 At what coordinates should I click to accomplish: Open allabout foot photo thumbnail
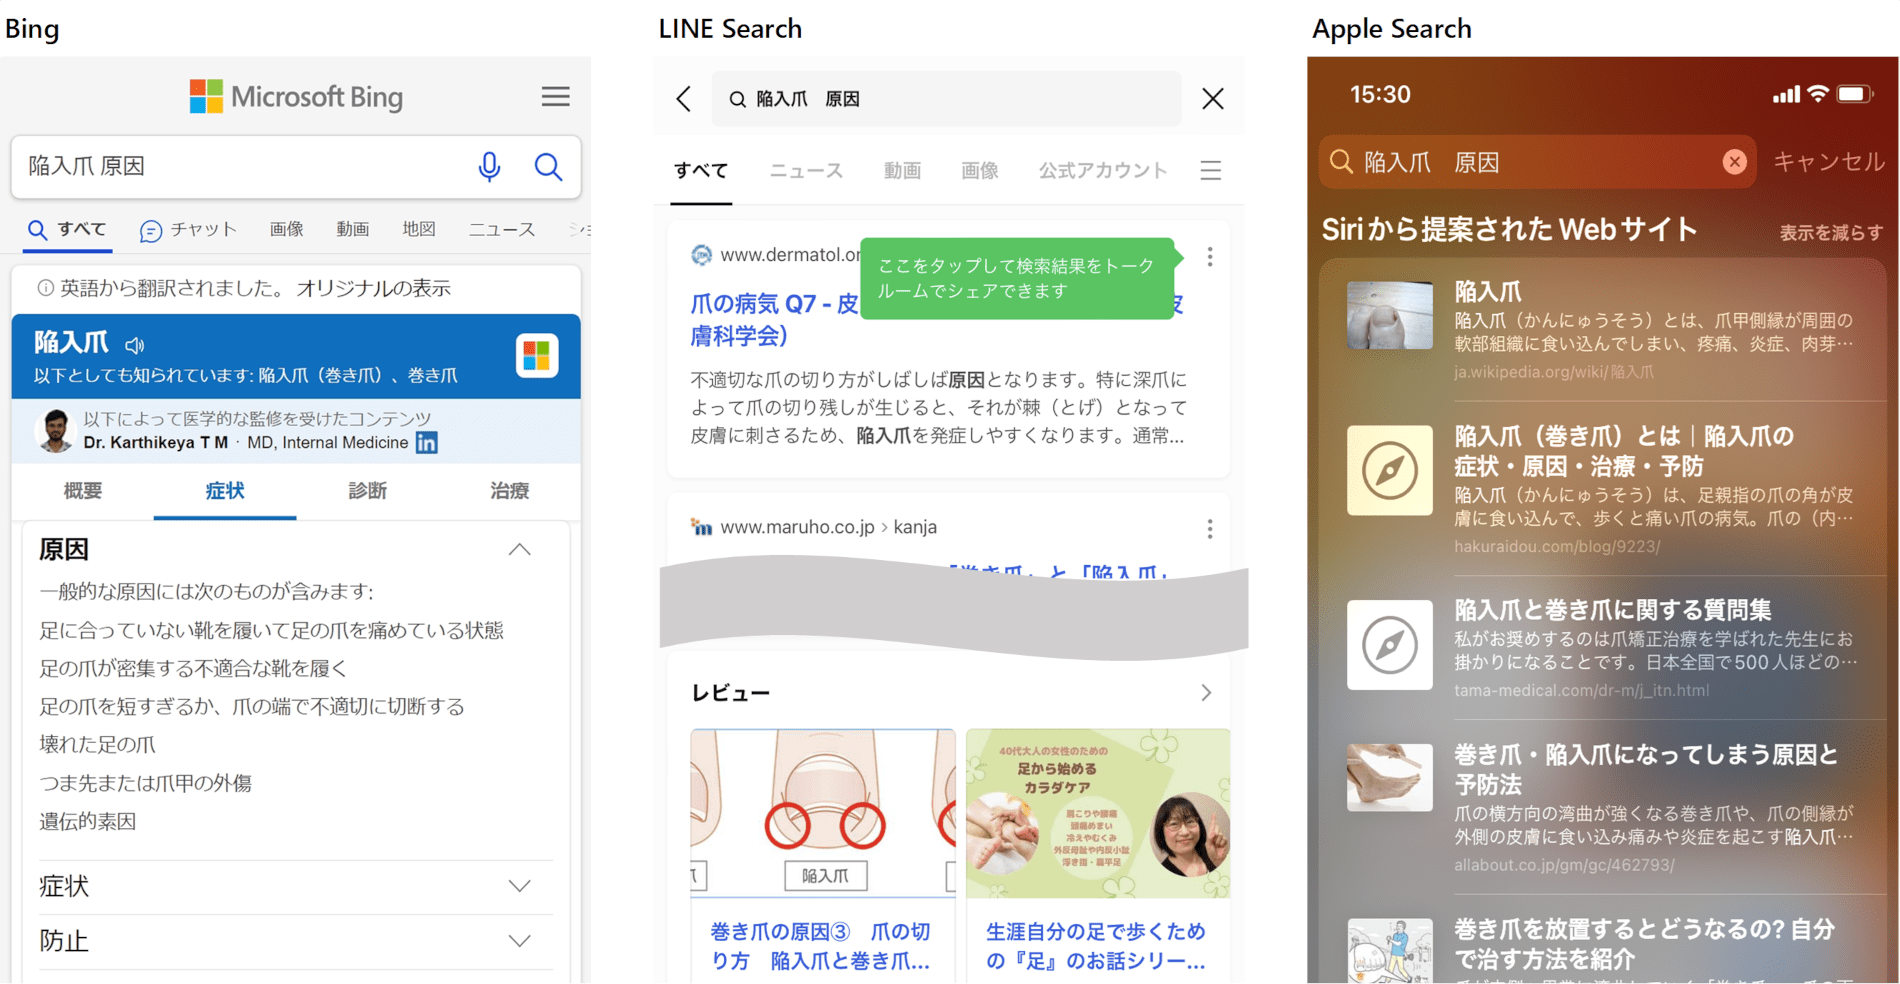coord(1390,777)
